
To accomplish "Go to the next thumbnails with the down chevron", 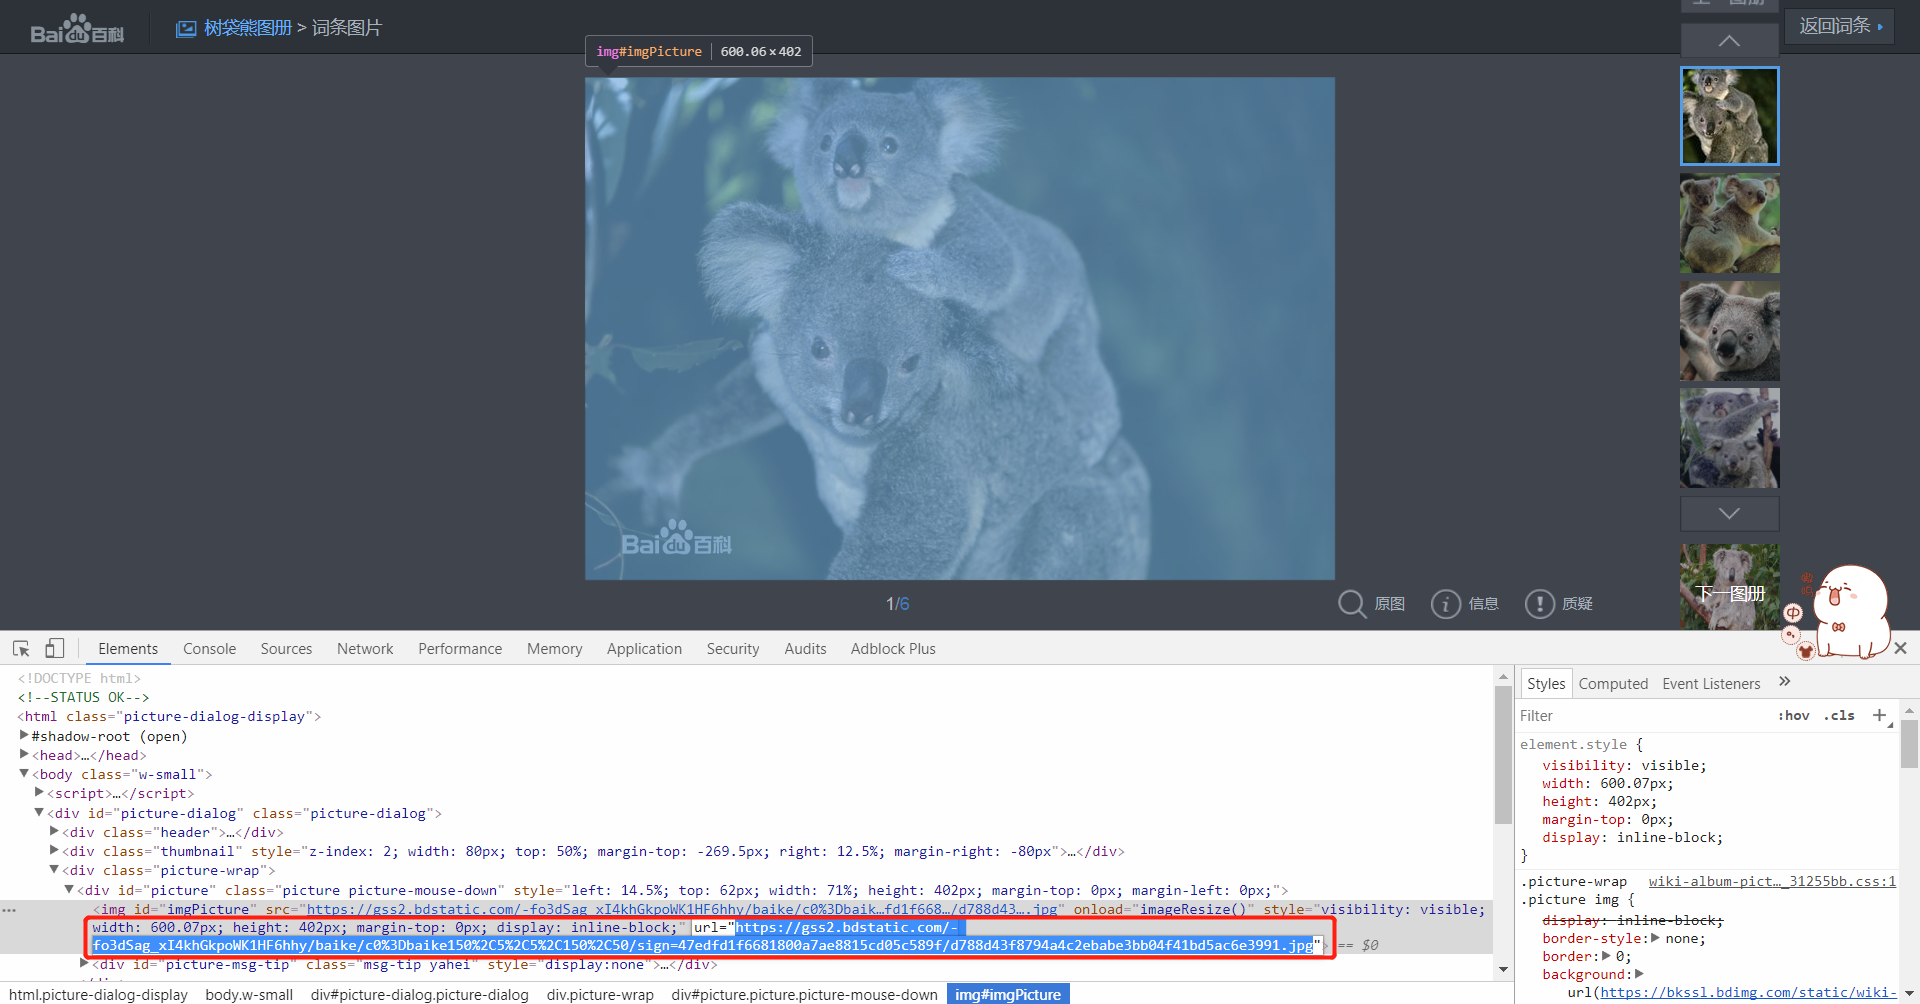I will (1729, 513).
